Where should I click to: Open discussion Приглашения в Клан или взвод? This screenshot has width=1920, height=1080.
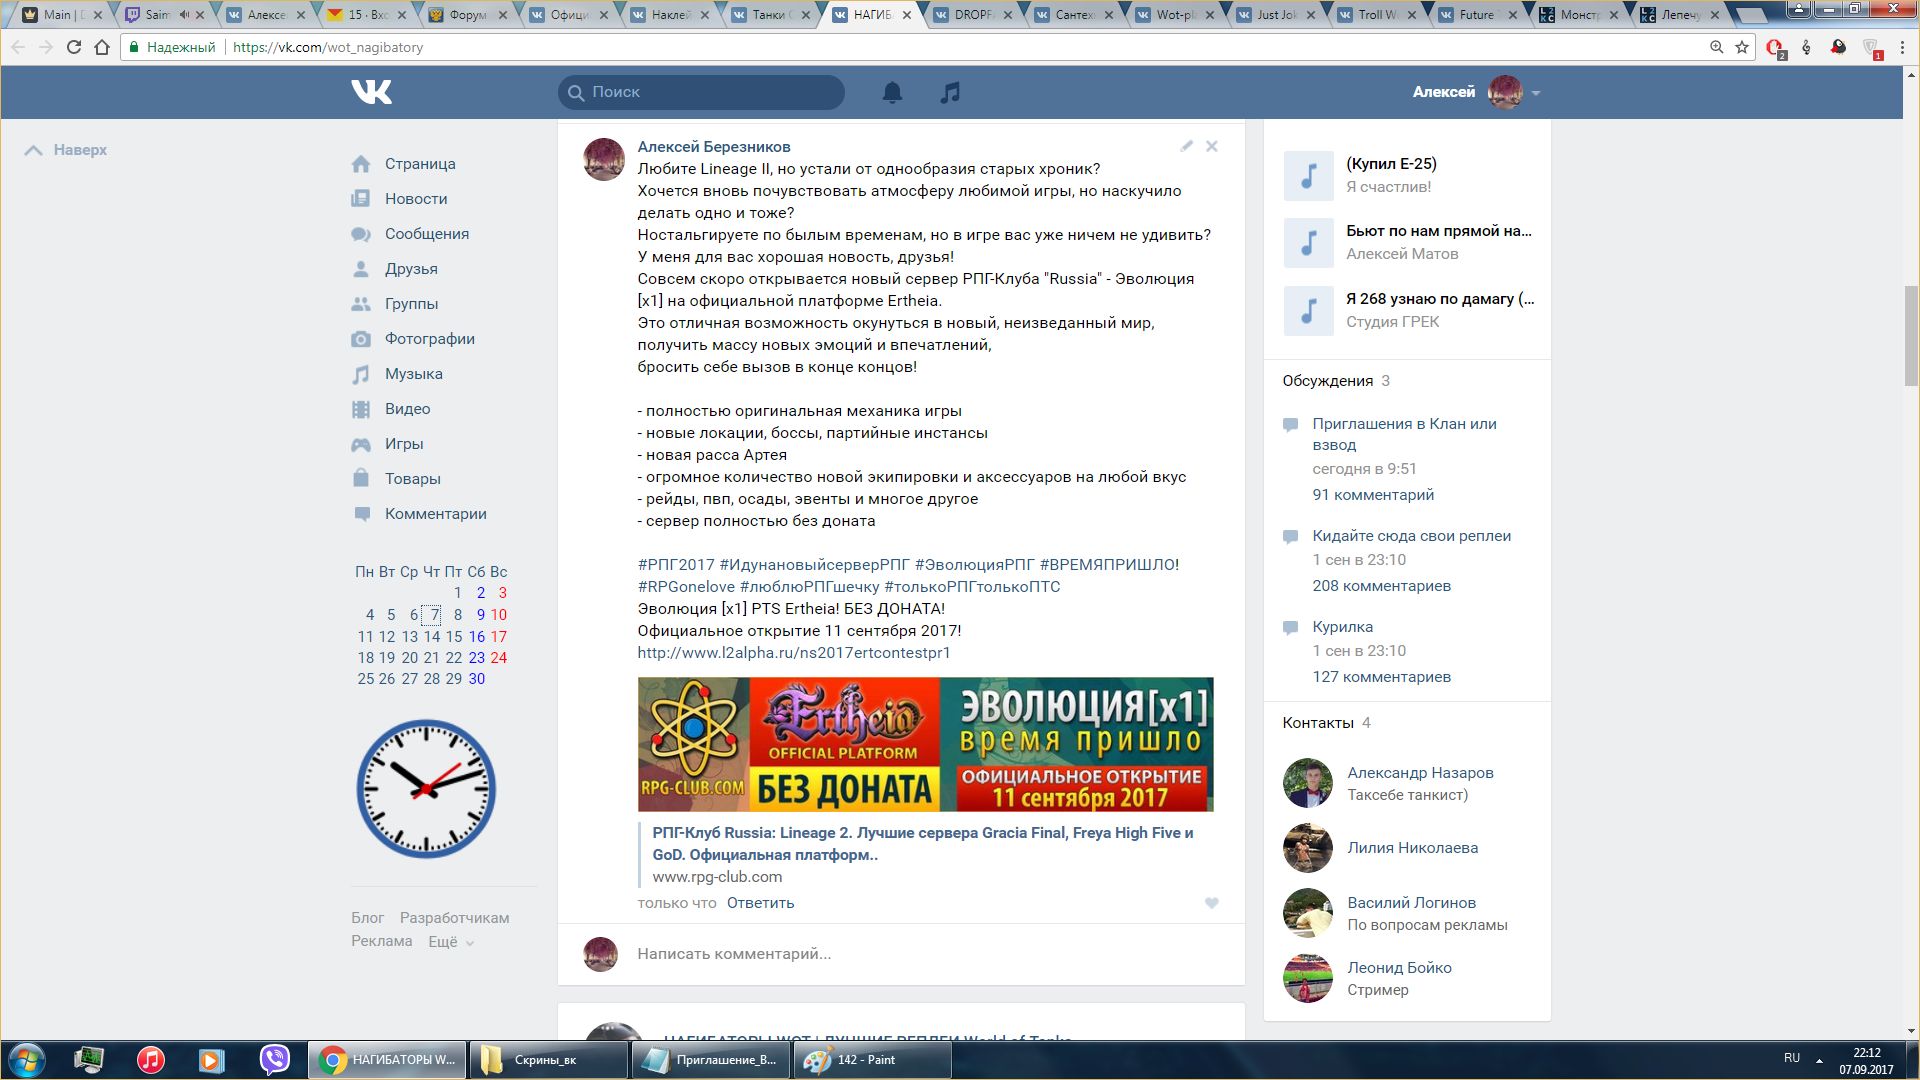1405,434
